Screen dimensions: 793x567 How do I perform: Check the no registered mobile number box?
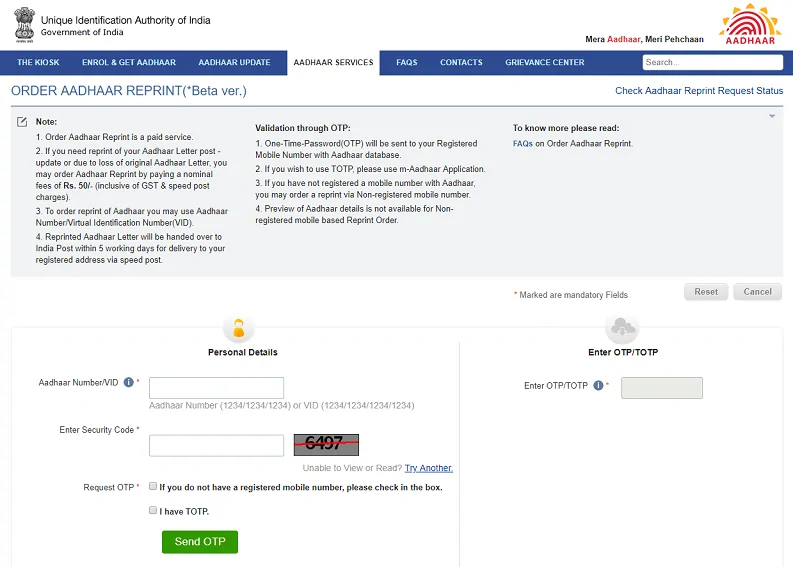(153, 486)
